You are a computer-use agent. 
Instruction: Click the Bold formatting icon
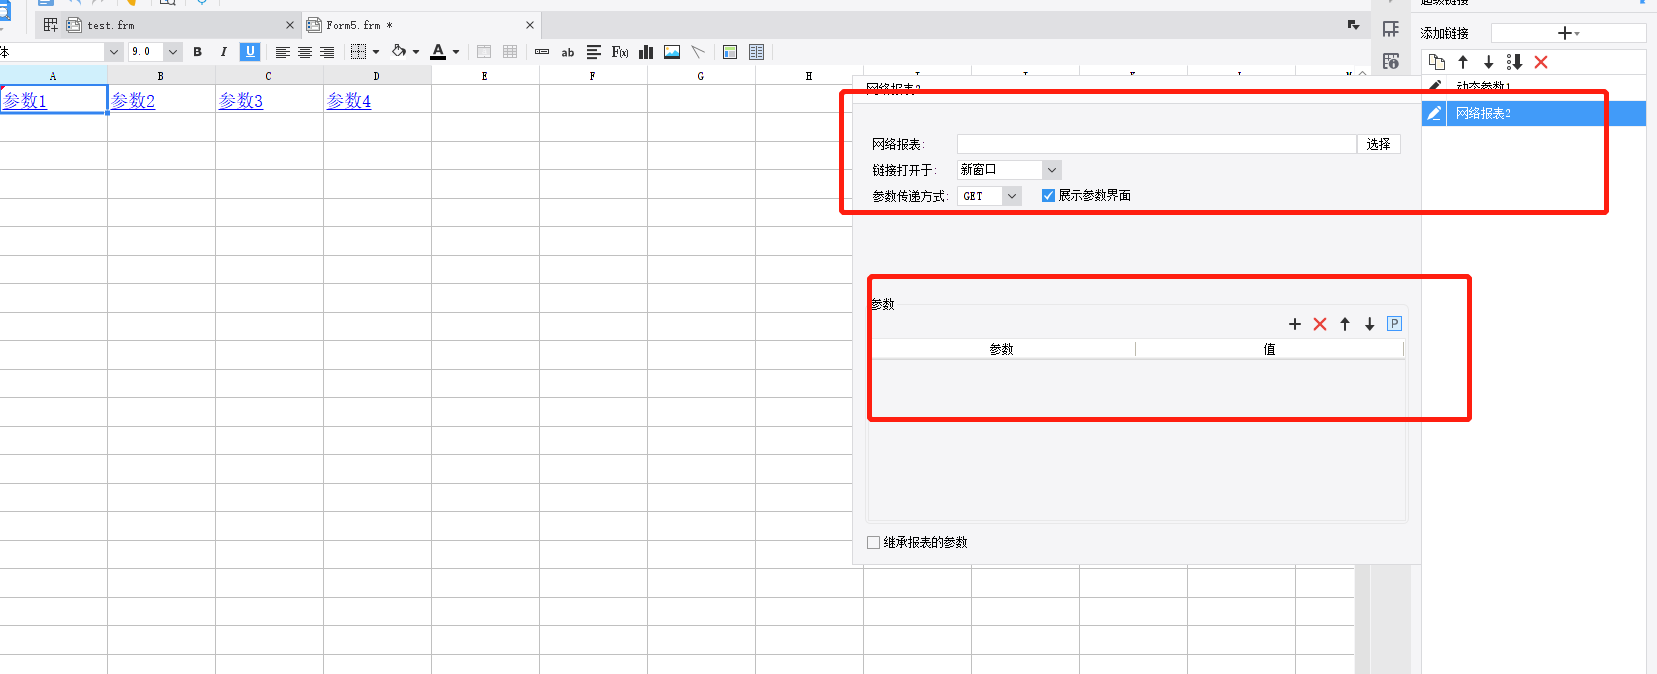click(x=197, y=52)
